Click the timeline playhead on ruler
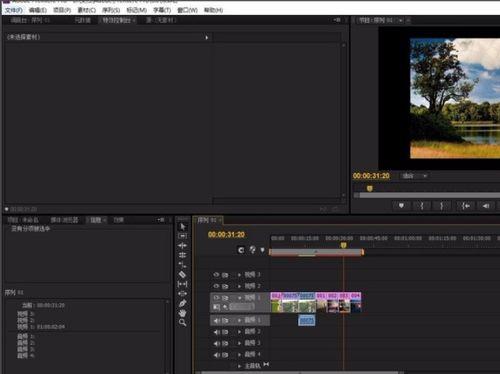 343,245
